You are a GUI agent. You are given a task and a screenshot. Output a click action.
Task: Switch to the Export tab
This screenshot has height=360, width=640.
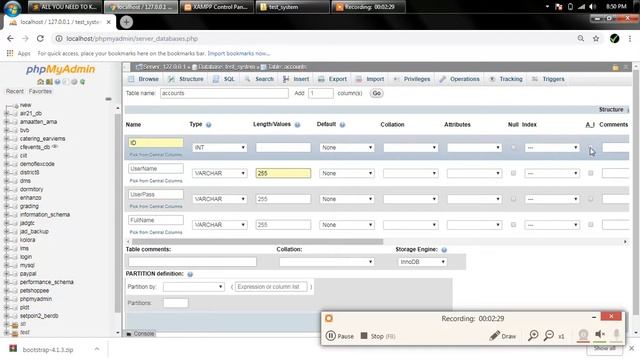click(333, 79)
